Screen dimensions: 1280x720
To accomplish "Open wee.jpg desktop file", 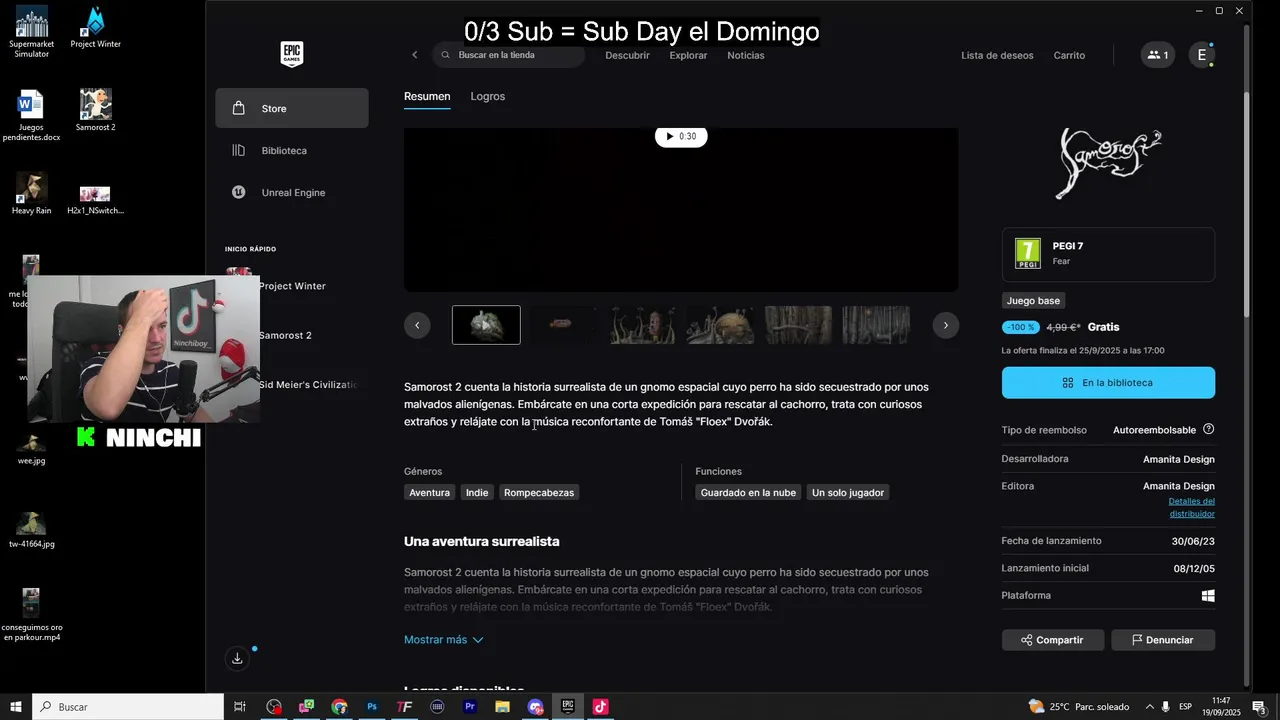I will click(31, 450).
